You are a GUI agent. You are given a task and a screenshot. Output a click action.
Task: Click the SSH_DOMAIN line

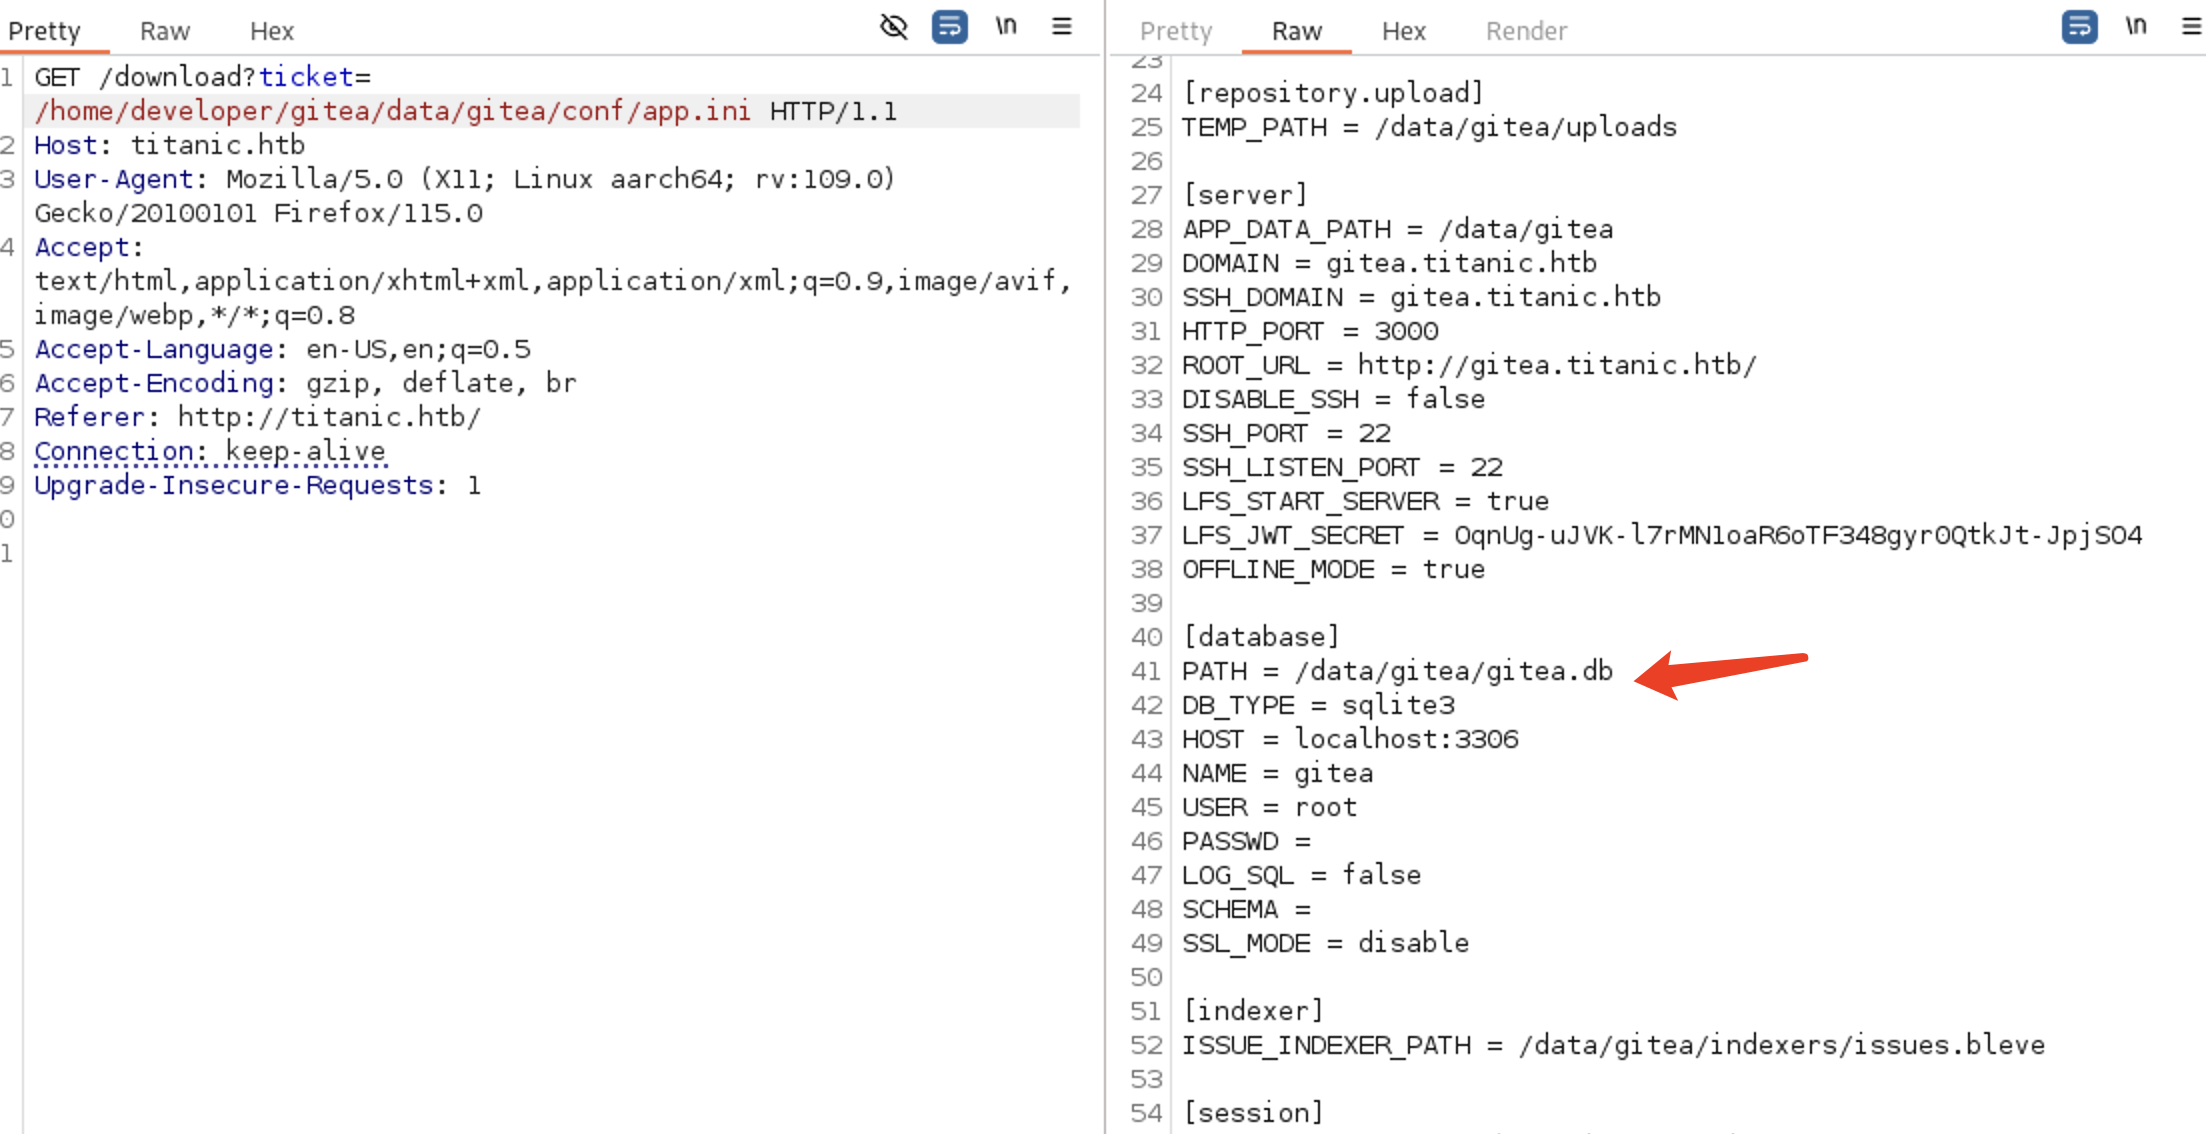pos(1421,297)
